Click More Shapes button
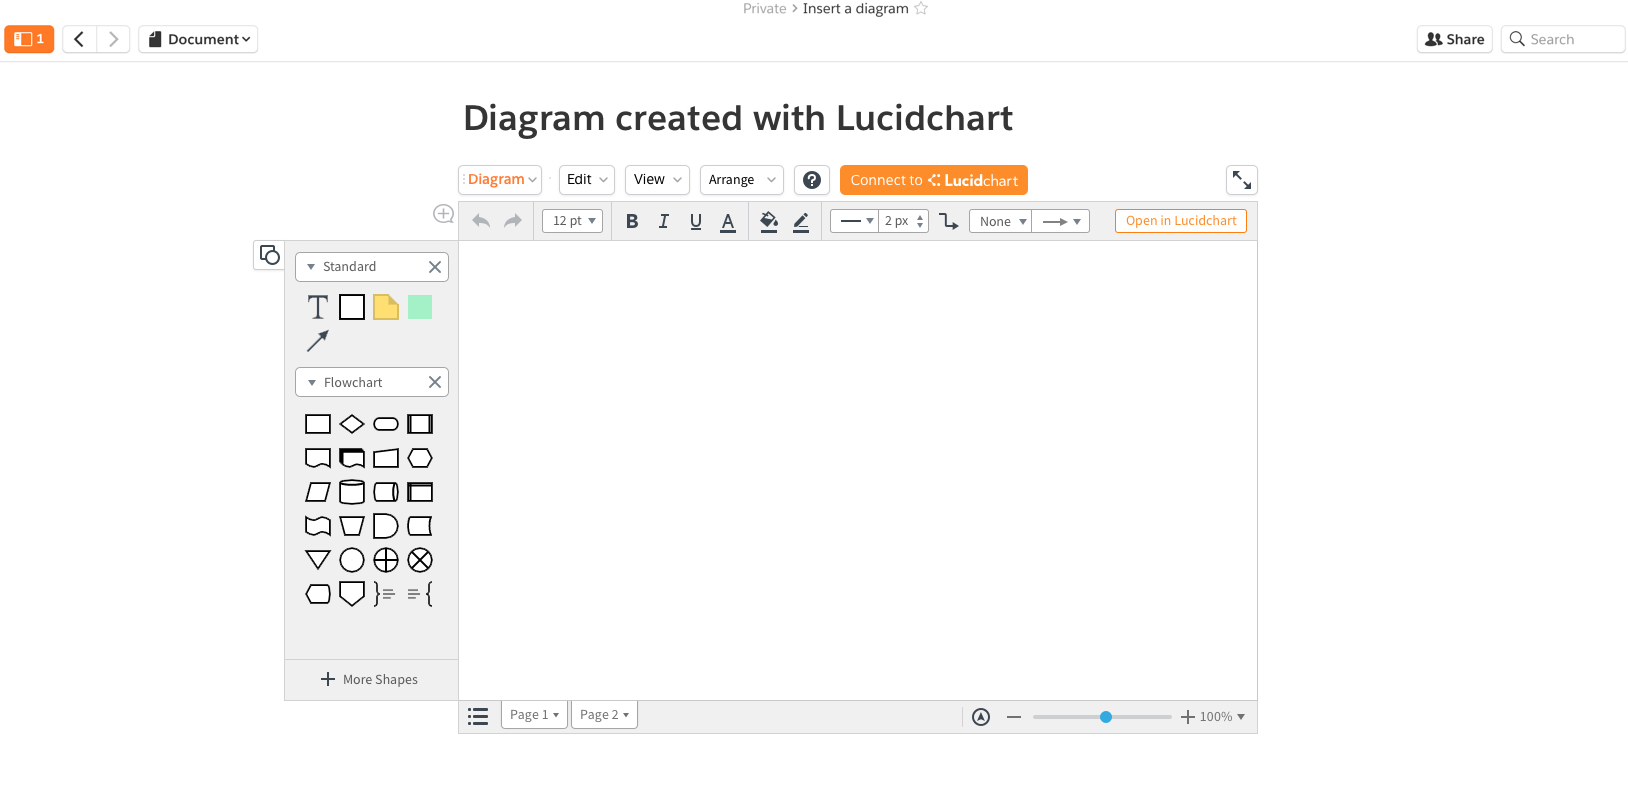This screenshot has width=1628, height=789. point(370,679)
